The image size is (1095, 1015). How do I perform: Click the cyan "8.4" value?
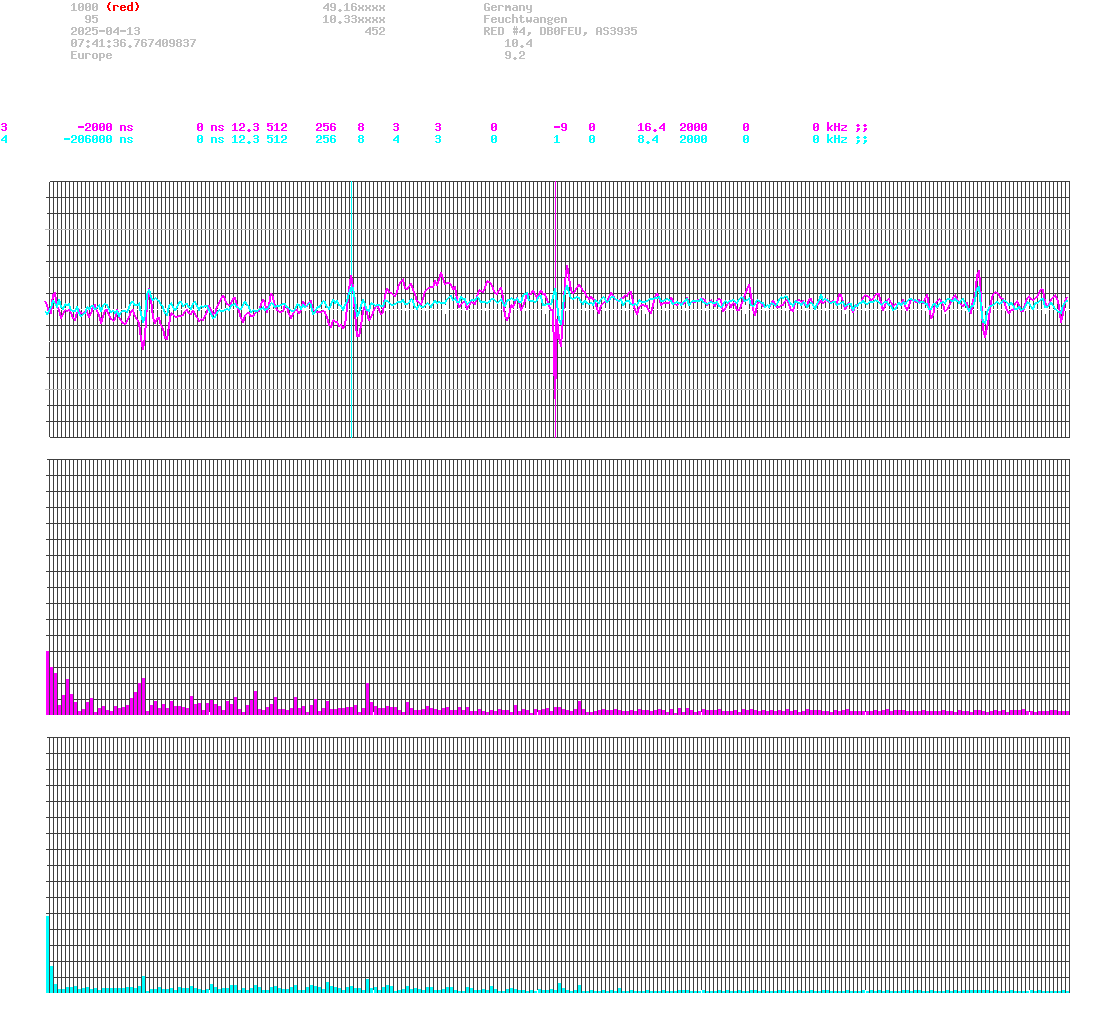(647, 139)
